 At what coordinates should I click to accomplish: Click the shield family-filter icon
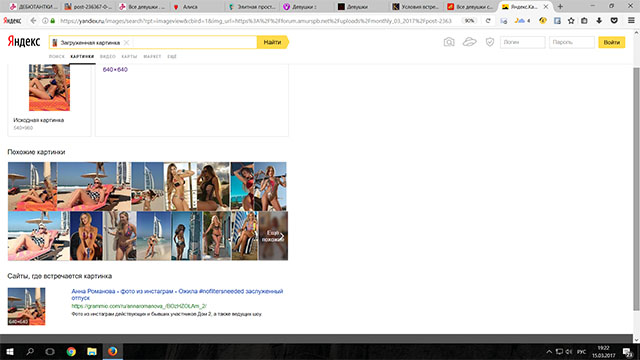[490, 42]
